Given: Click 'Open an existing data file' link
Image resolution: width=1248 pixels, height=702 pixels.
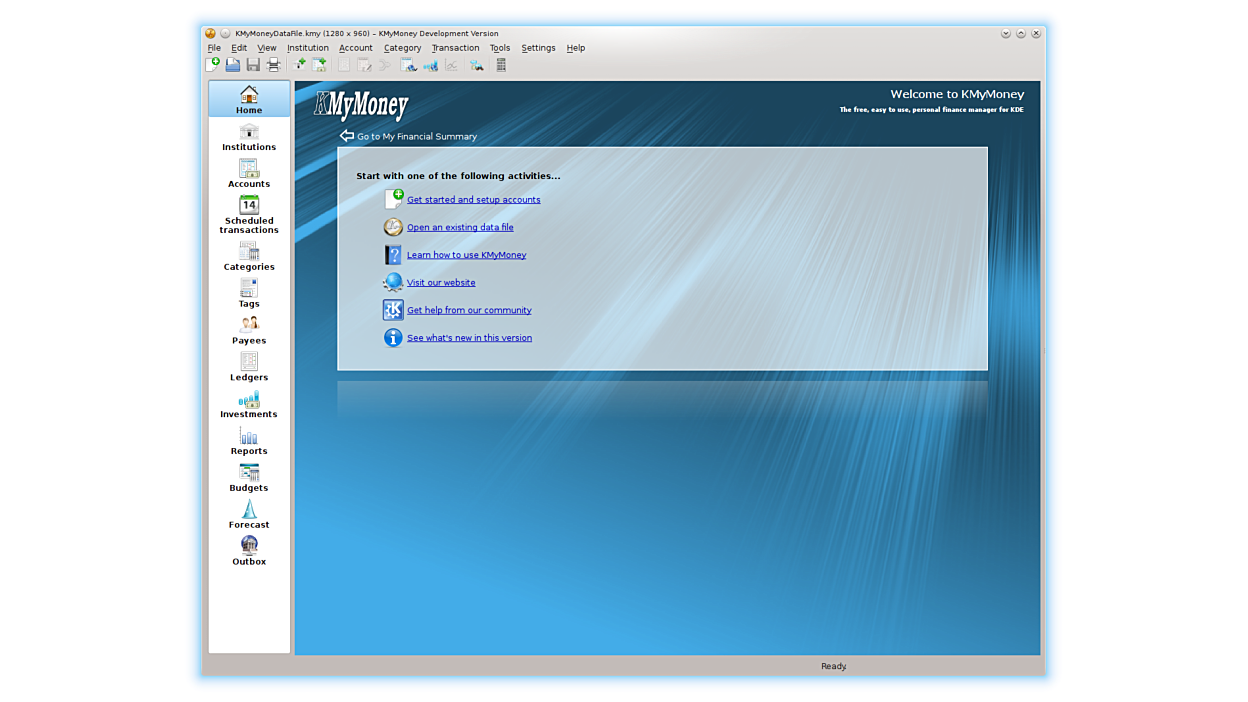Looking at the screenshot, I should pos(460,227).
